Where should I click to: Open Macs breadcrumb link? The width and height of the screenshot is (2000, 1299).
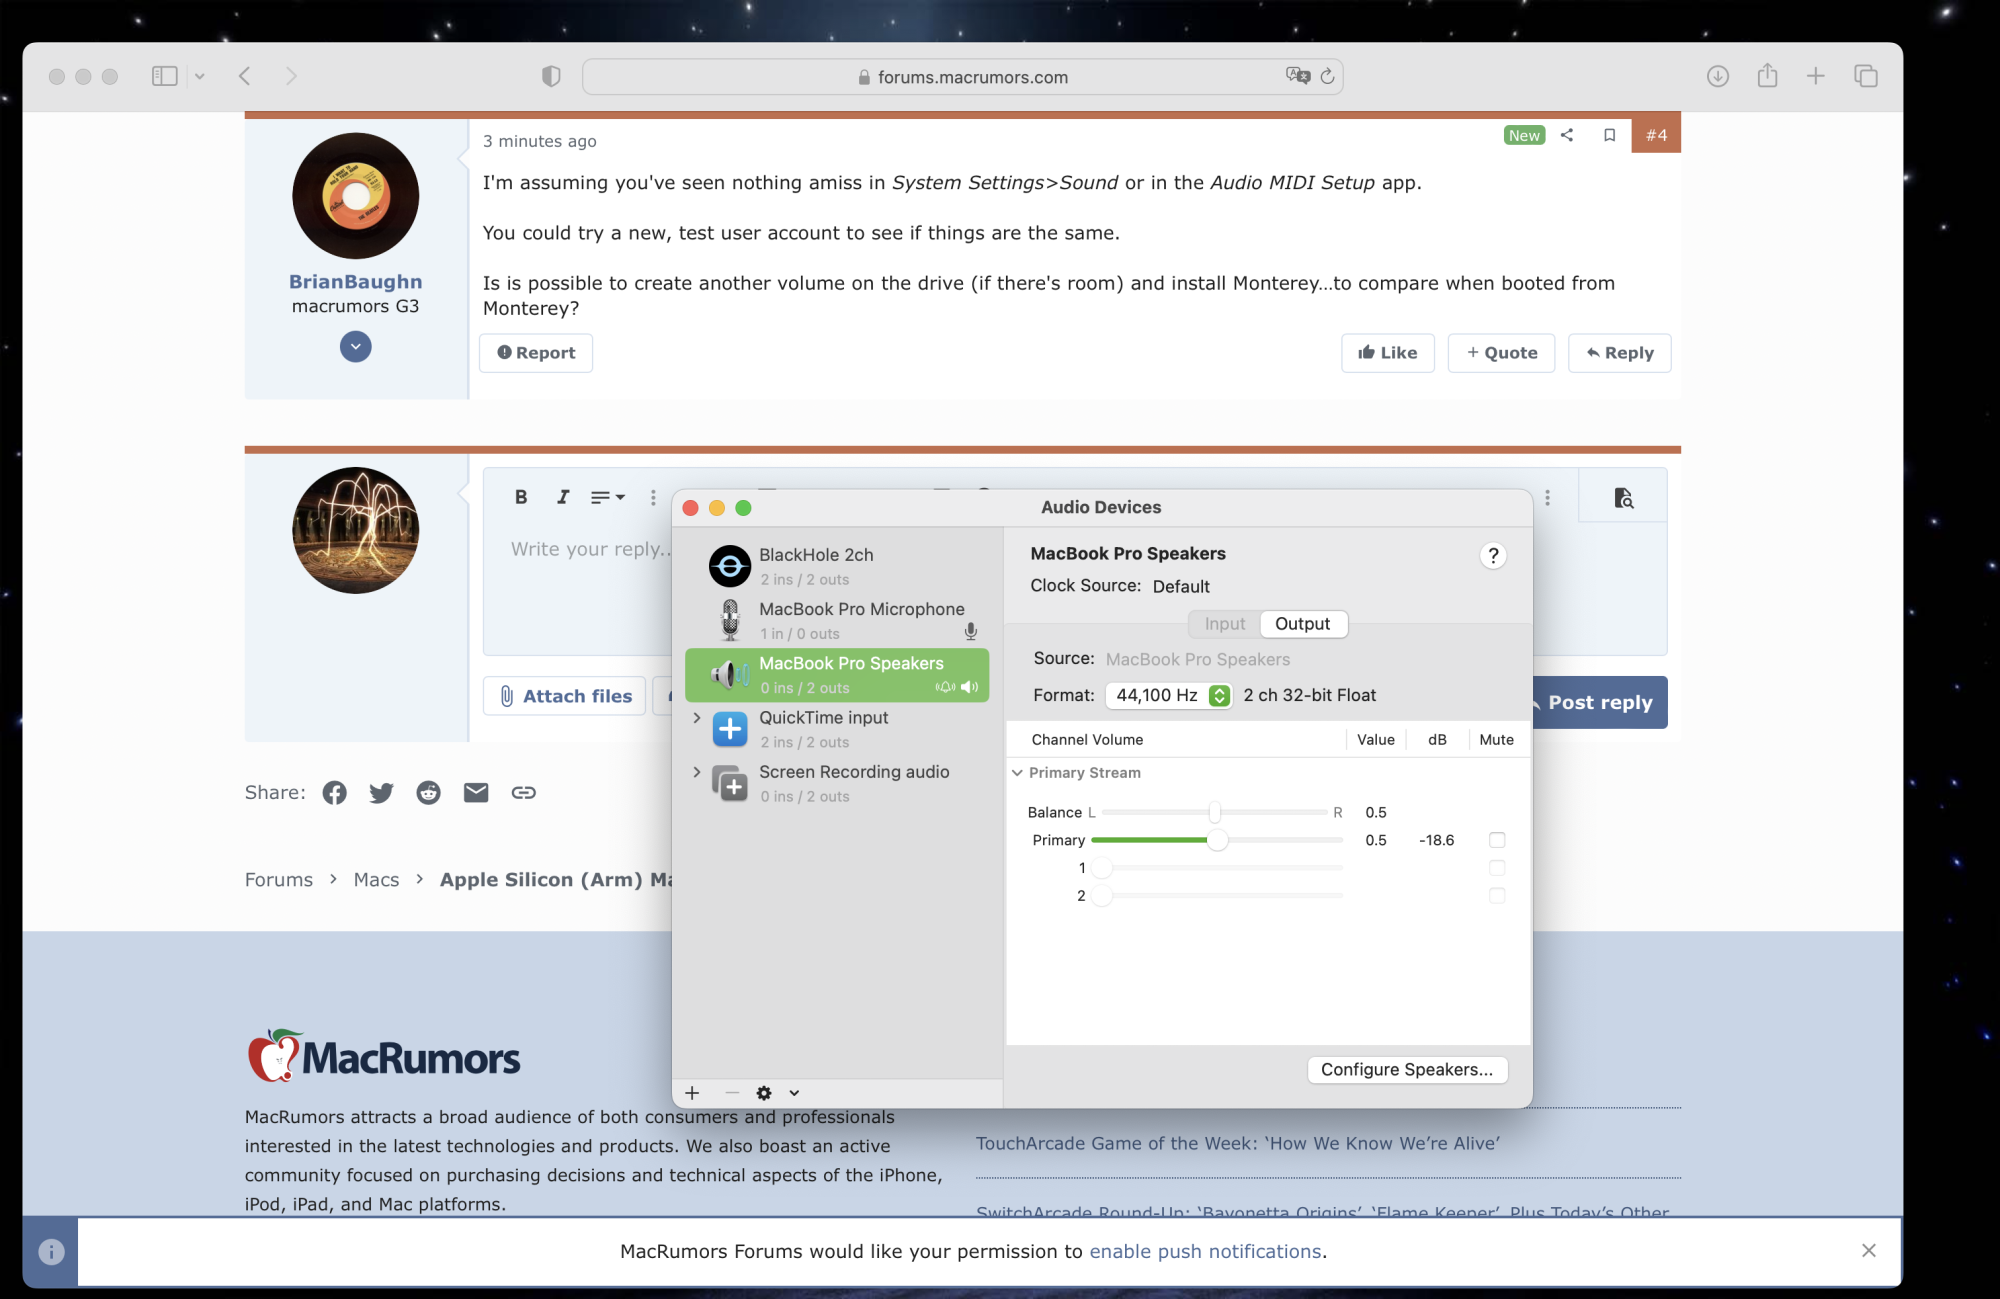click(x=376, y=880)
